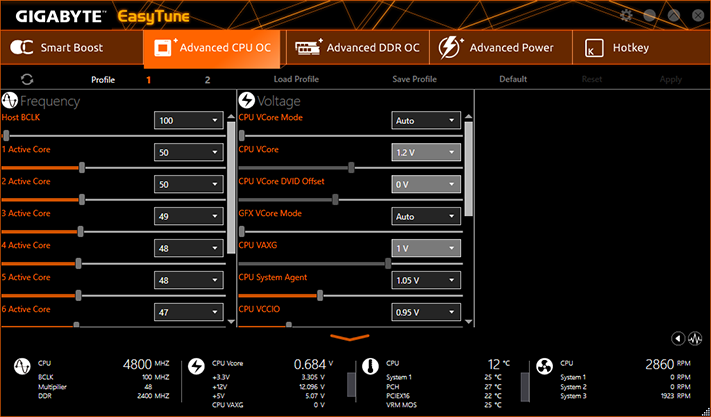711x417 pixels.
Task: Switch to the Advanced DDR OC tab
Action: (x=358, y=48)
